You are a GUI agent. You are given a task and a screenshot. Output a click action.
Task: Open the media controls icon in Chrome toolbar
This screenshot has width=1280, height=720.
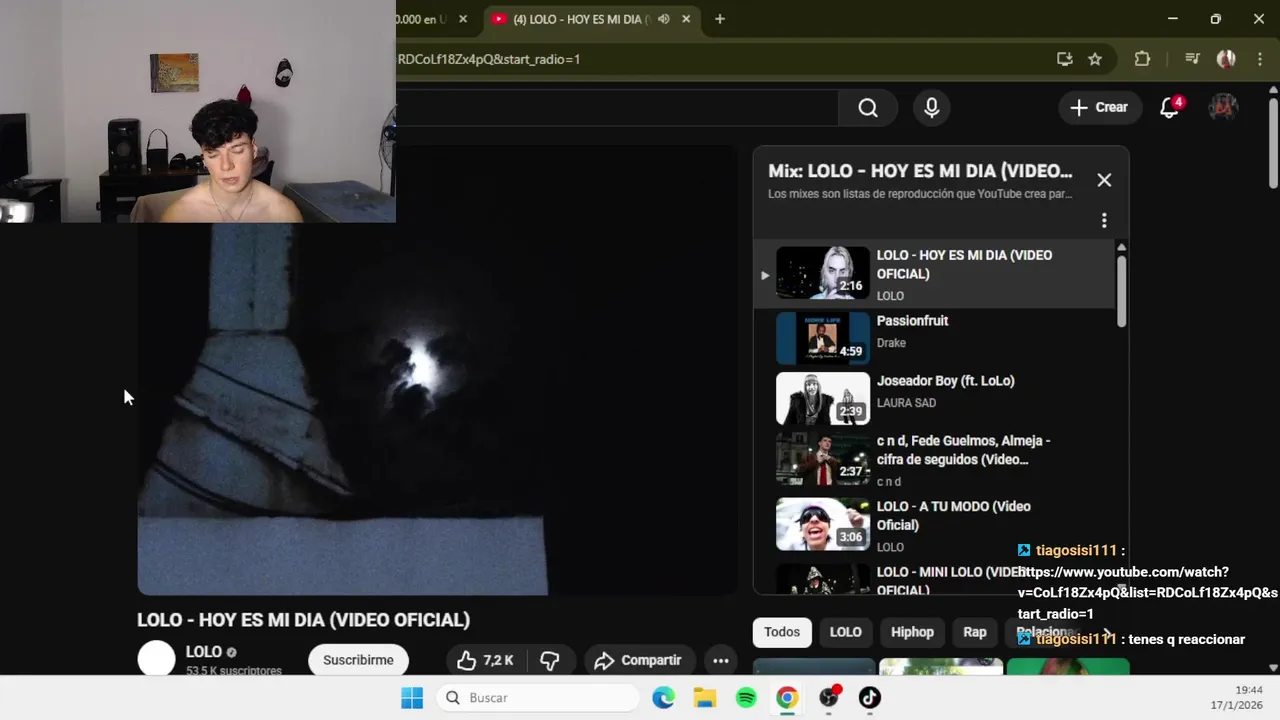click(1192, 59)
